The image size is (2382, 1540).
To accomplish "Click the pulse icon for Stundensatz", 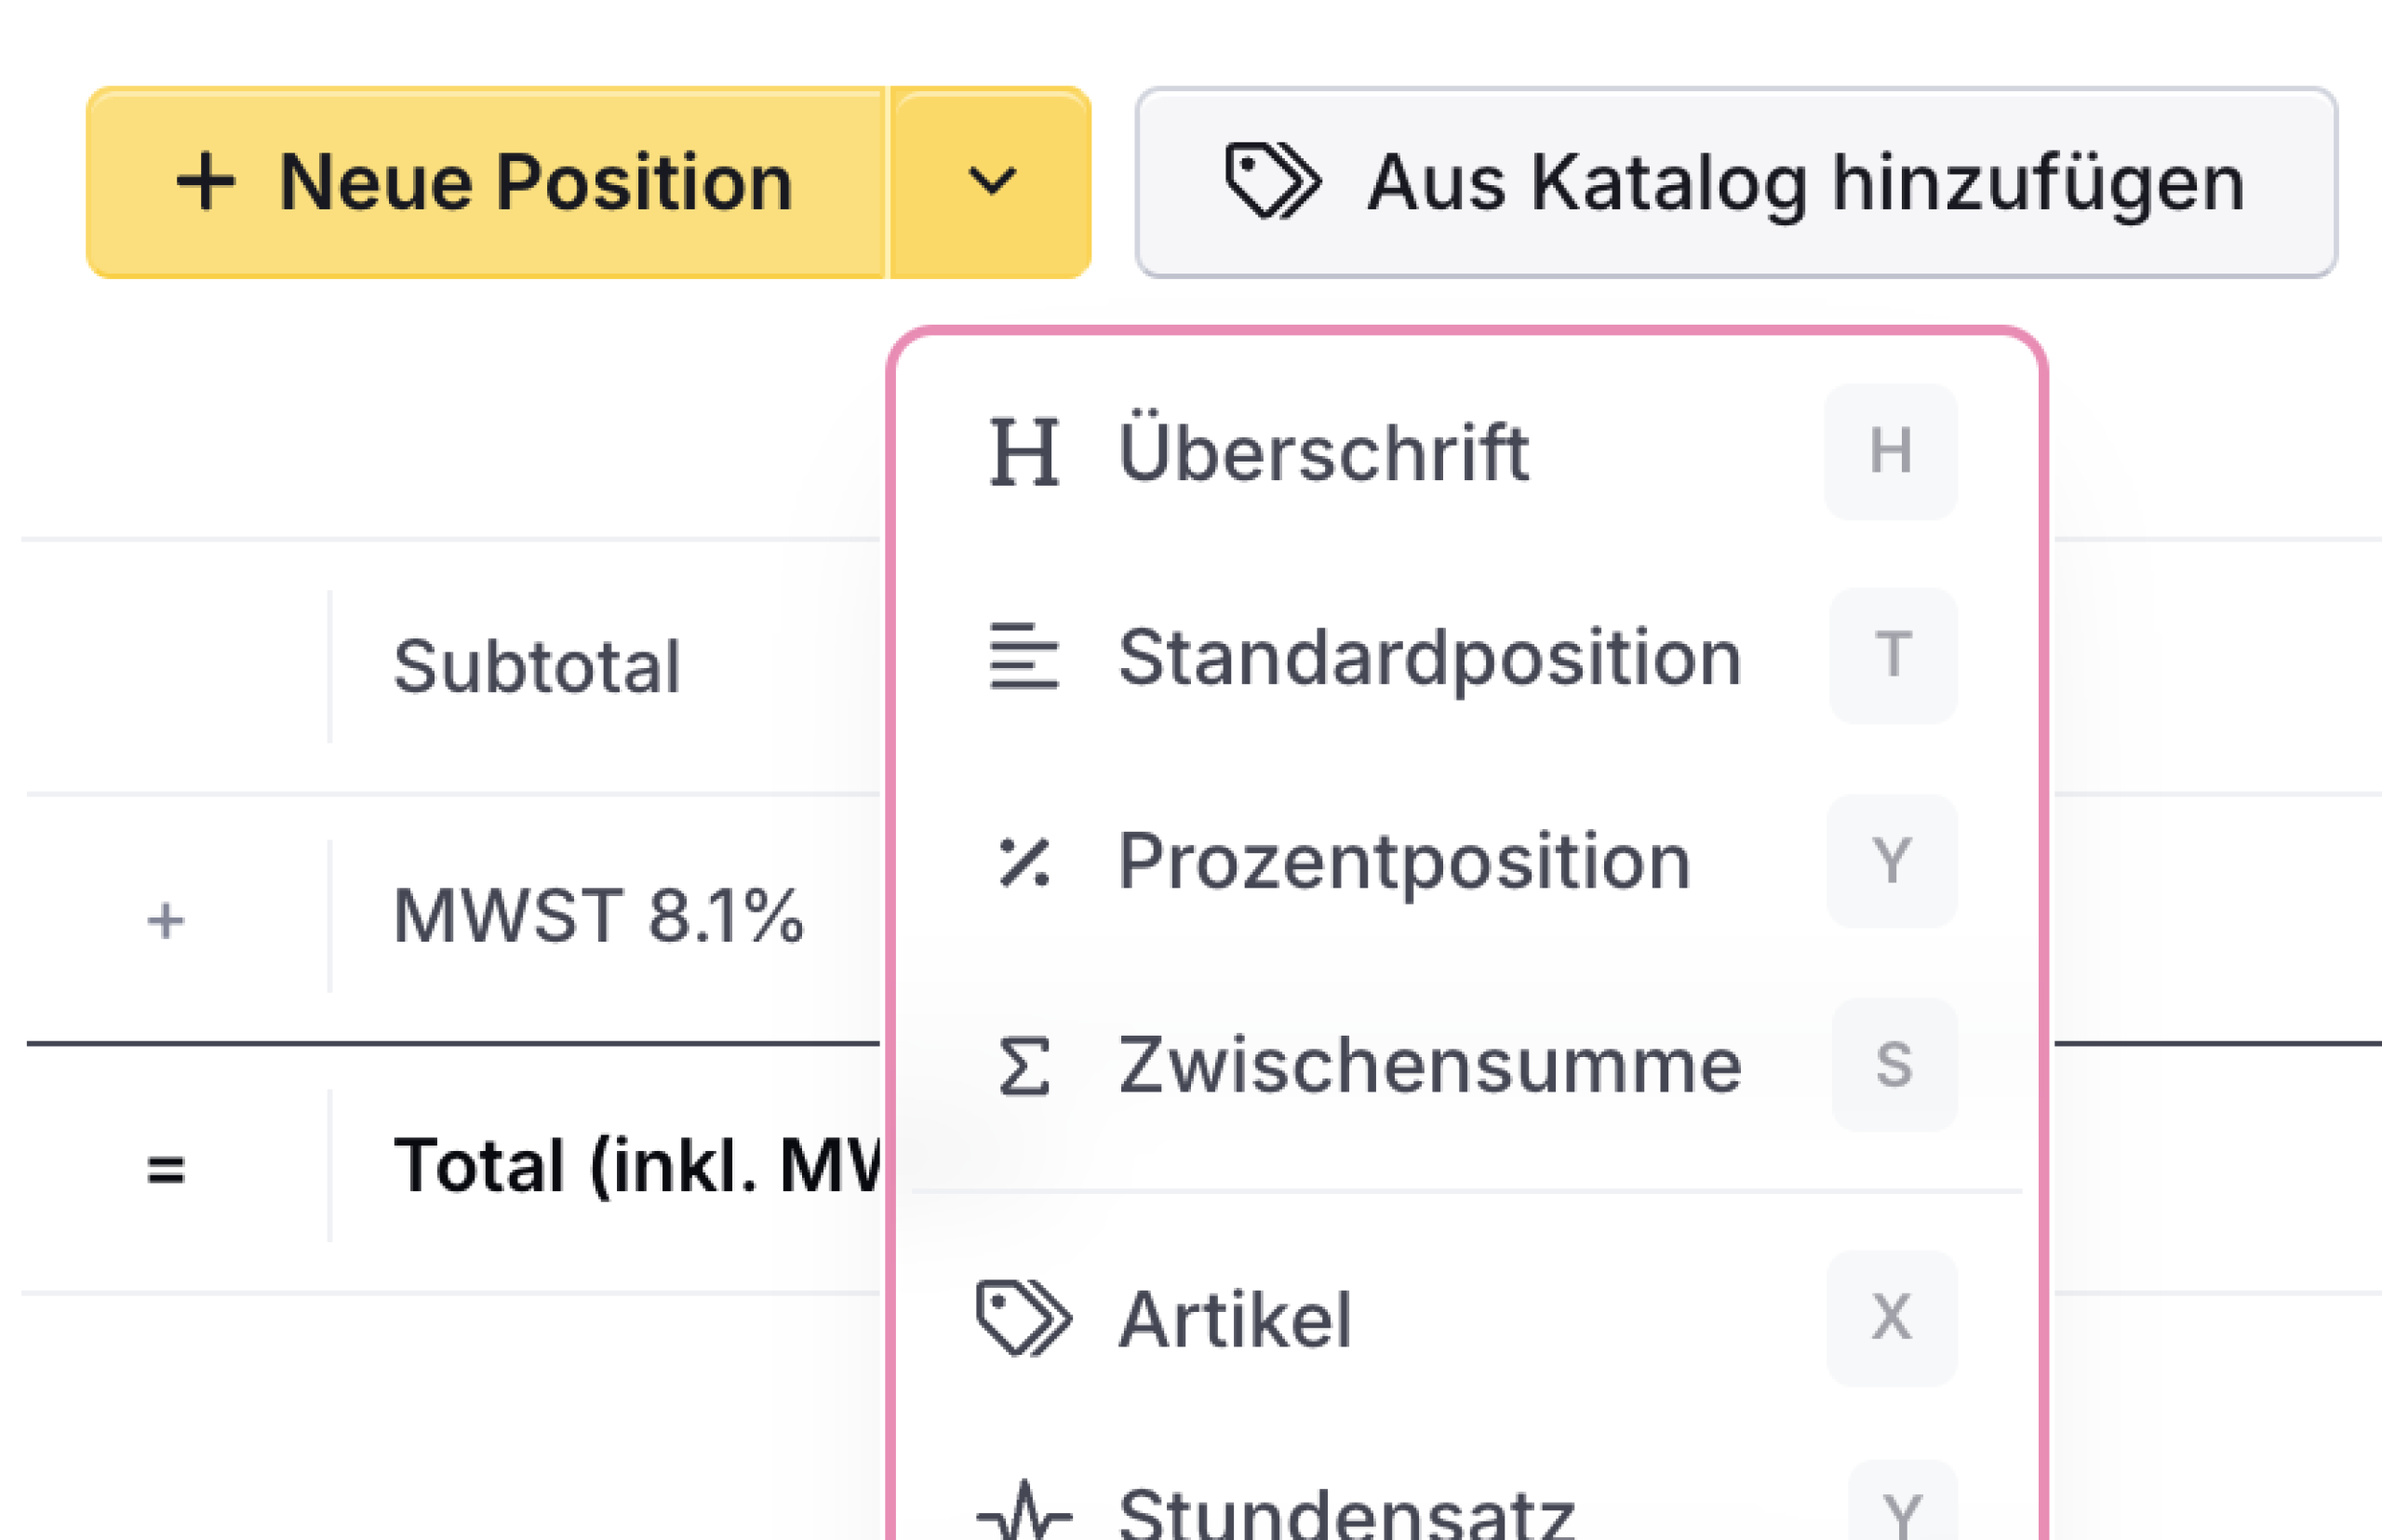I will [1023, 1512].
